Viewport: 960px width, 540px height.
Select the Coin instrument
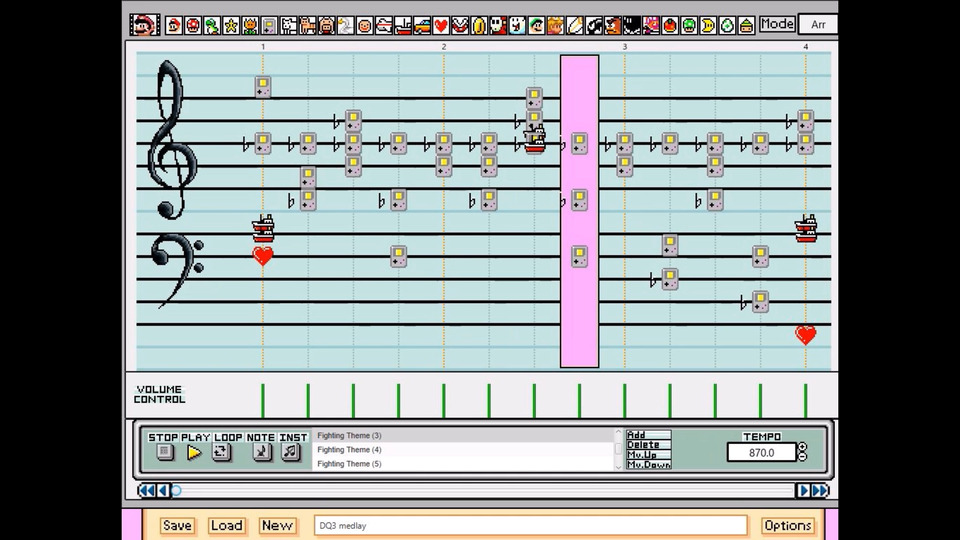pos(479,26)
